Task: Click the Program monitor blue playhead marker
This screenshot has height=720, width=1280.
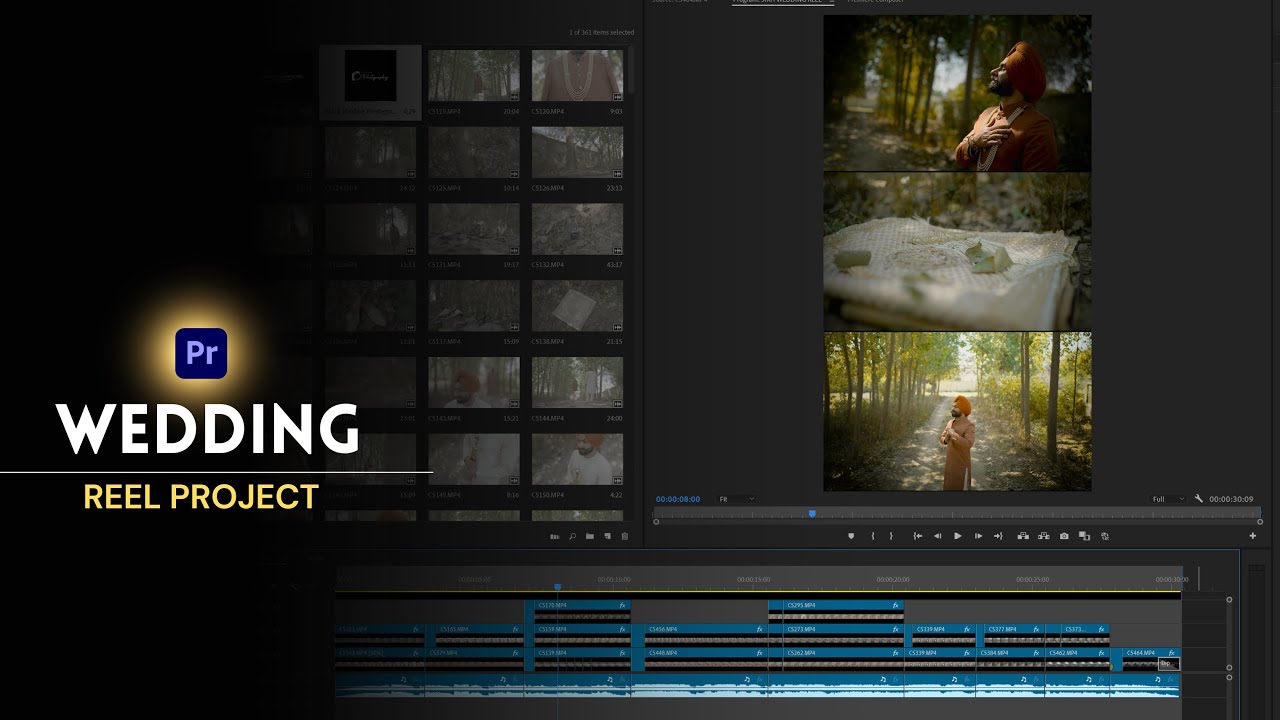Action: pyautogui.click(x=812, y=513)
